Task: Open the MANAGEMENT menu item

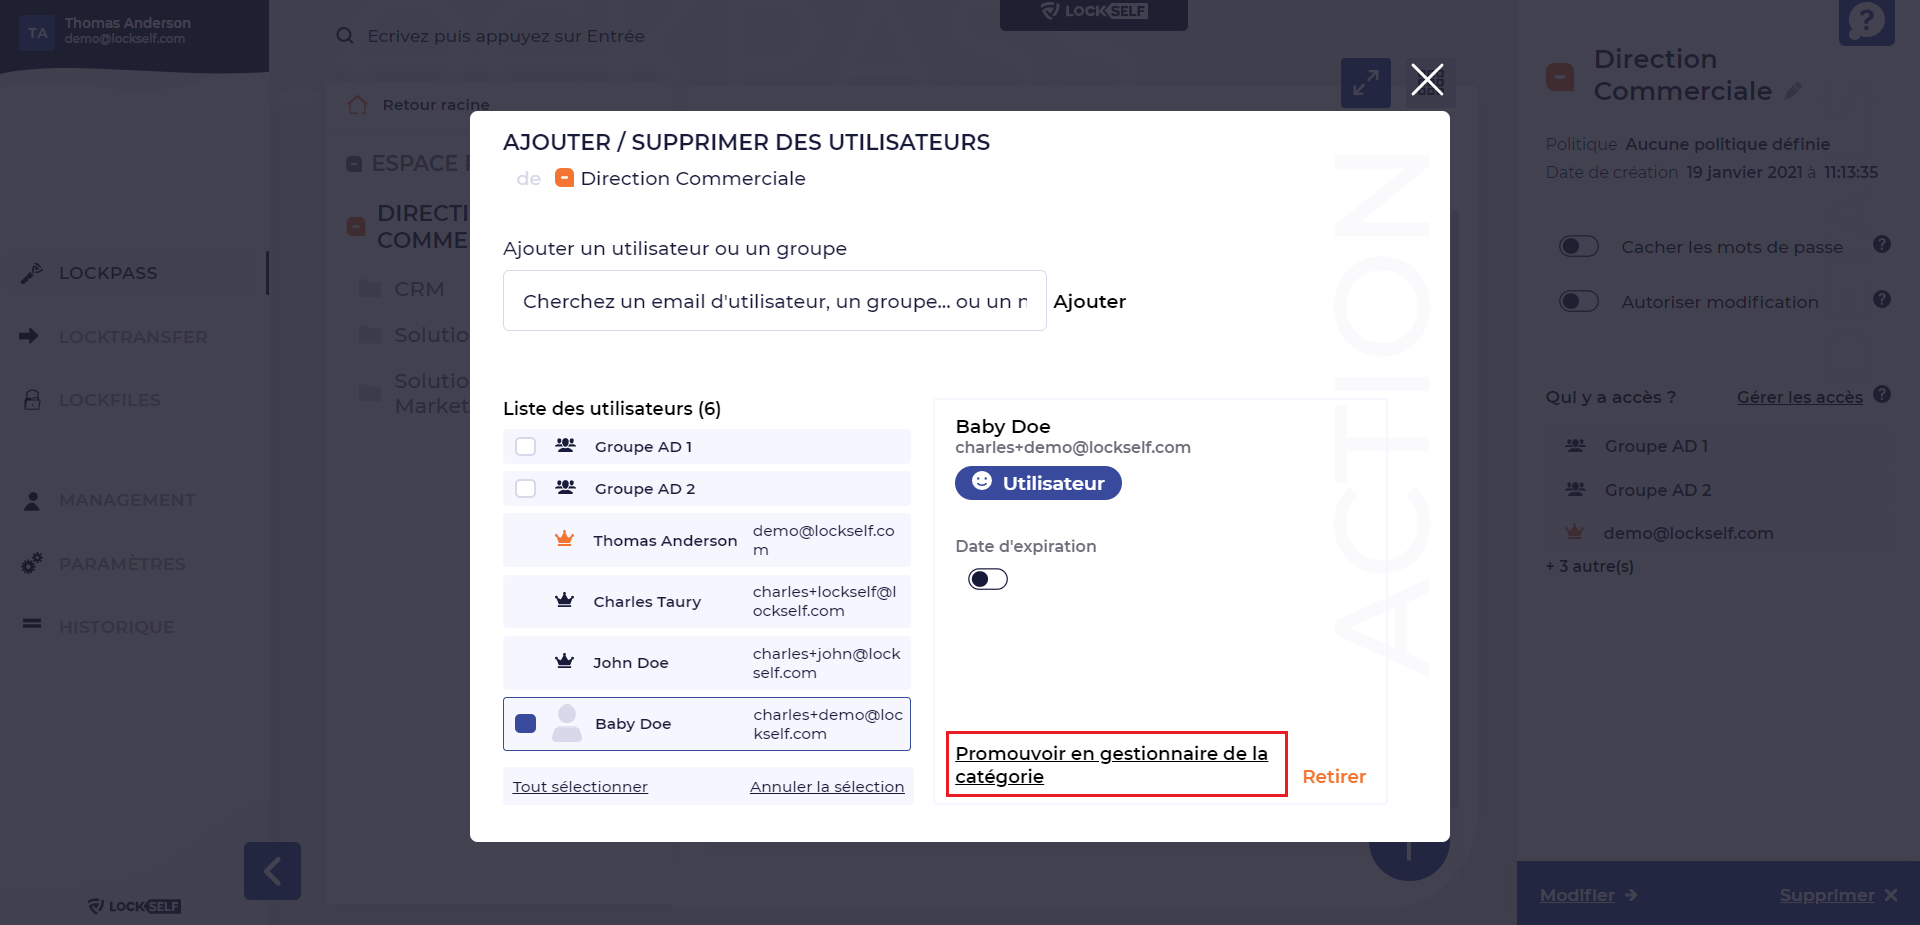Action: coord(126,500)
